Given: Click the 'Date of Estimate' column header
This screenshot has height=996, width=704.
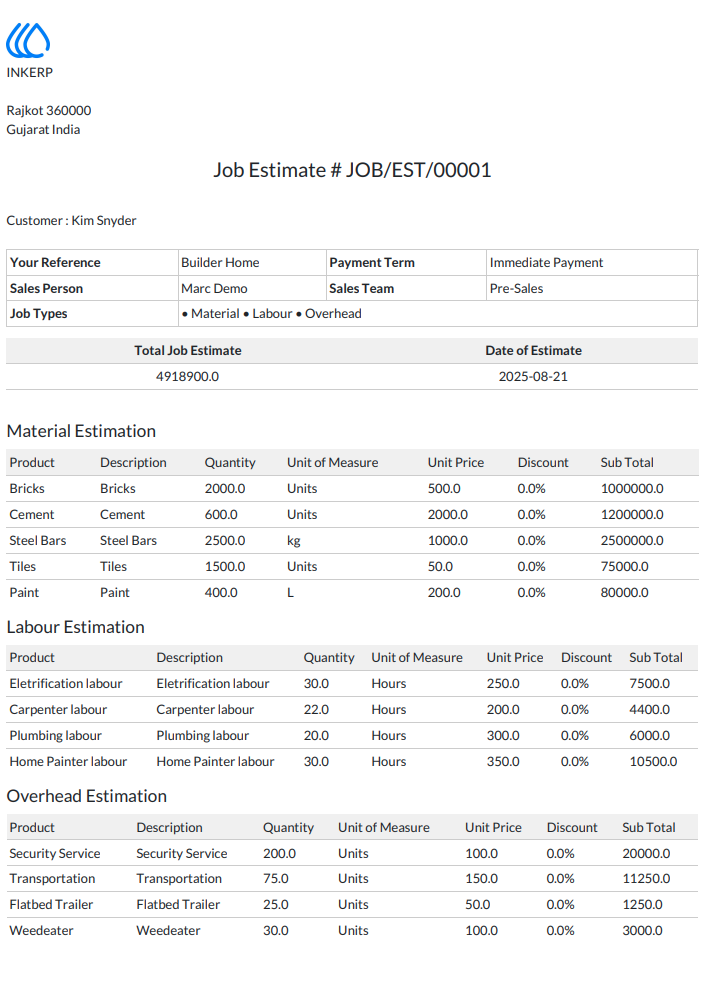Looking at the screenshot, I should click(533, 351).
